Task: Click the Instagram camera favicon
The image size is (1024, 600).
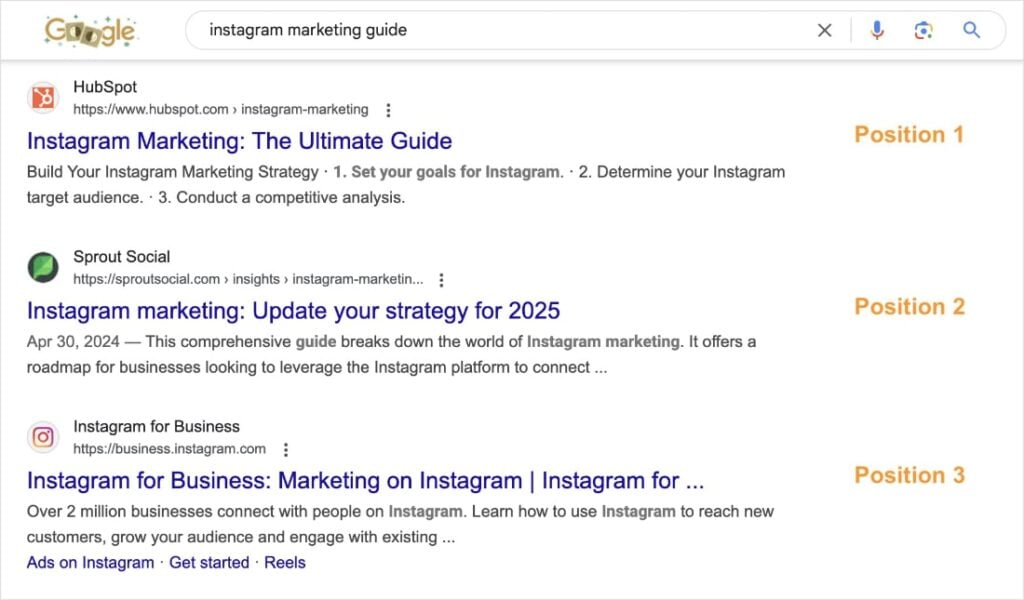Action: pos(42,437)
